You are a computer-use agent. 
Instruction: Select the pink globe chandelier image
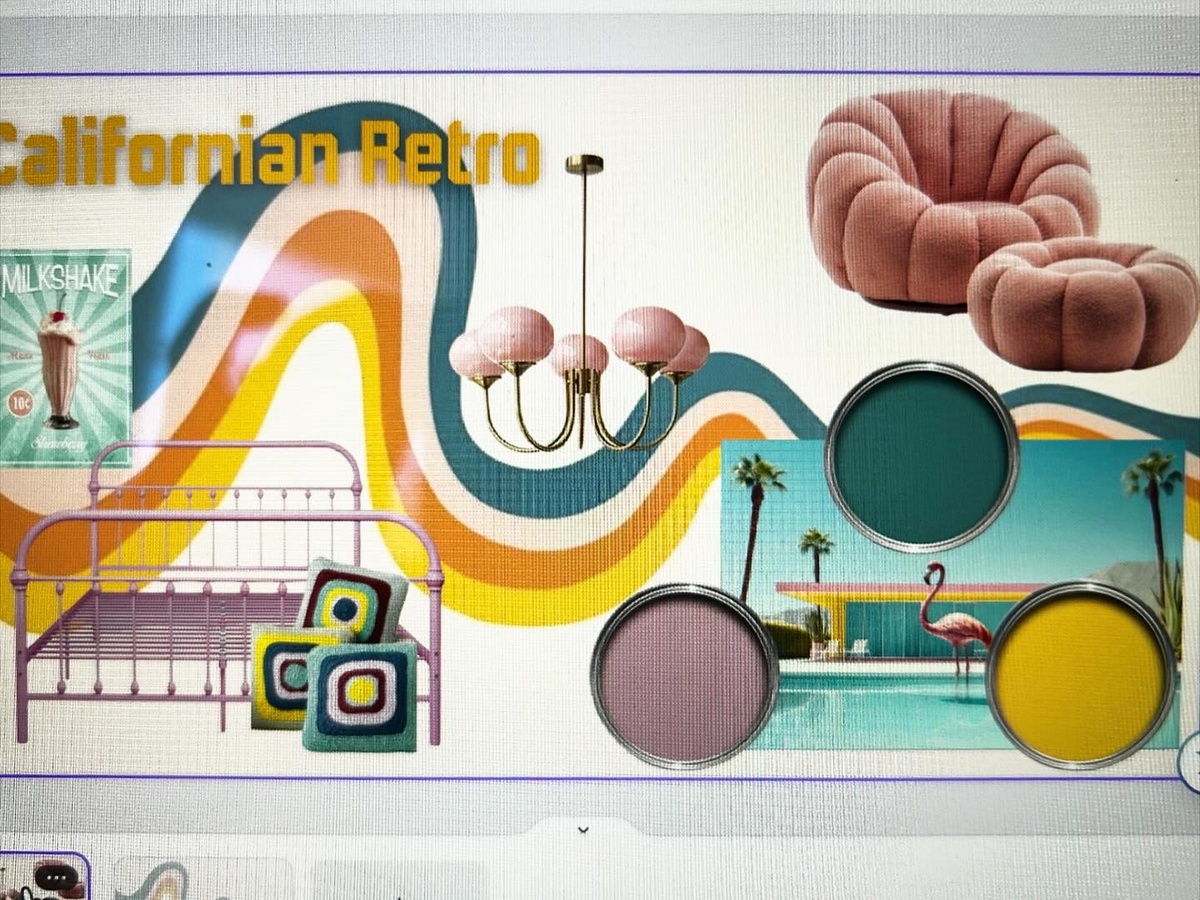pyautogui.click(x=580, y=340)
